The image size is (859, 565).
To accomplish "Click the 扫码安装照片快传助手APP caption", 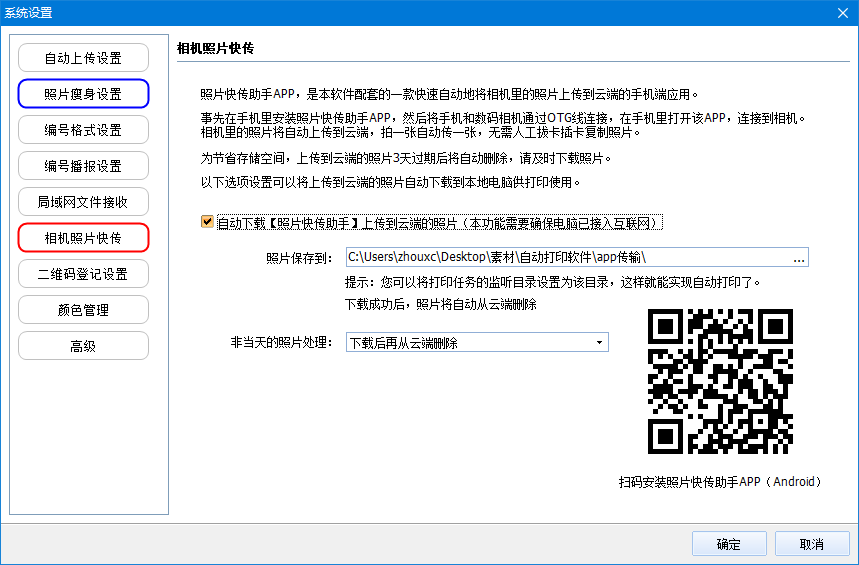I will tap(720, 482).
